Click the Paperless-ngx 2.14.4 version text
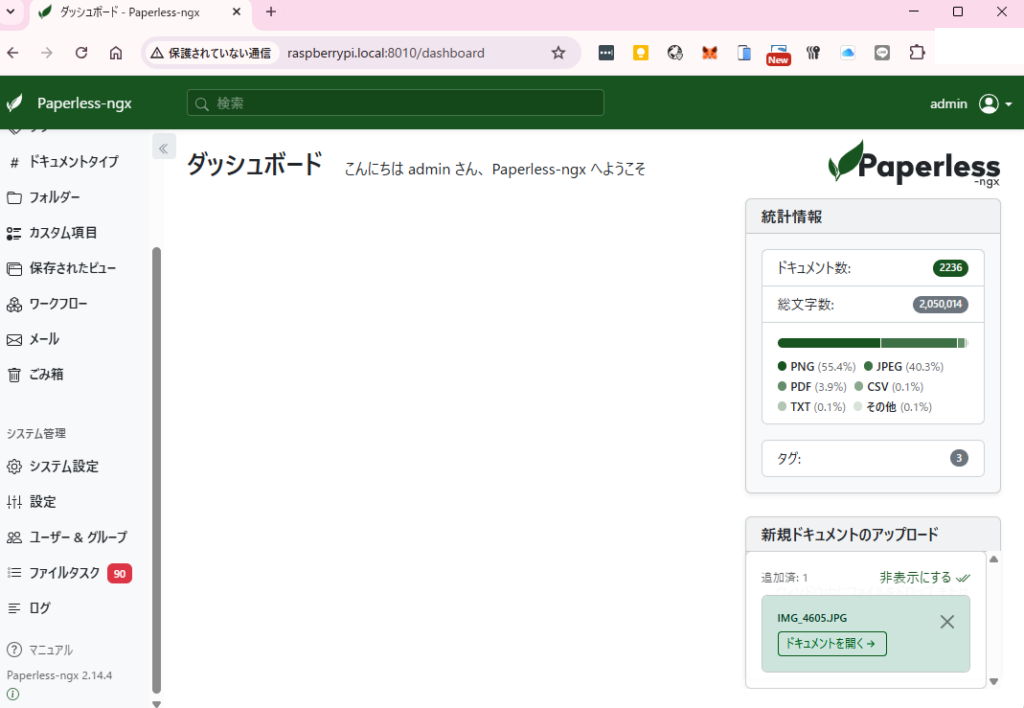 coord(59,675)
